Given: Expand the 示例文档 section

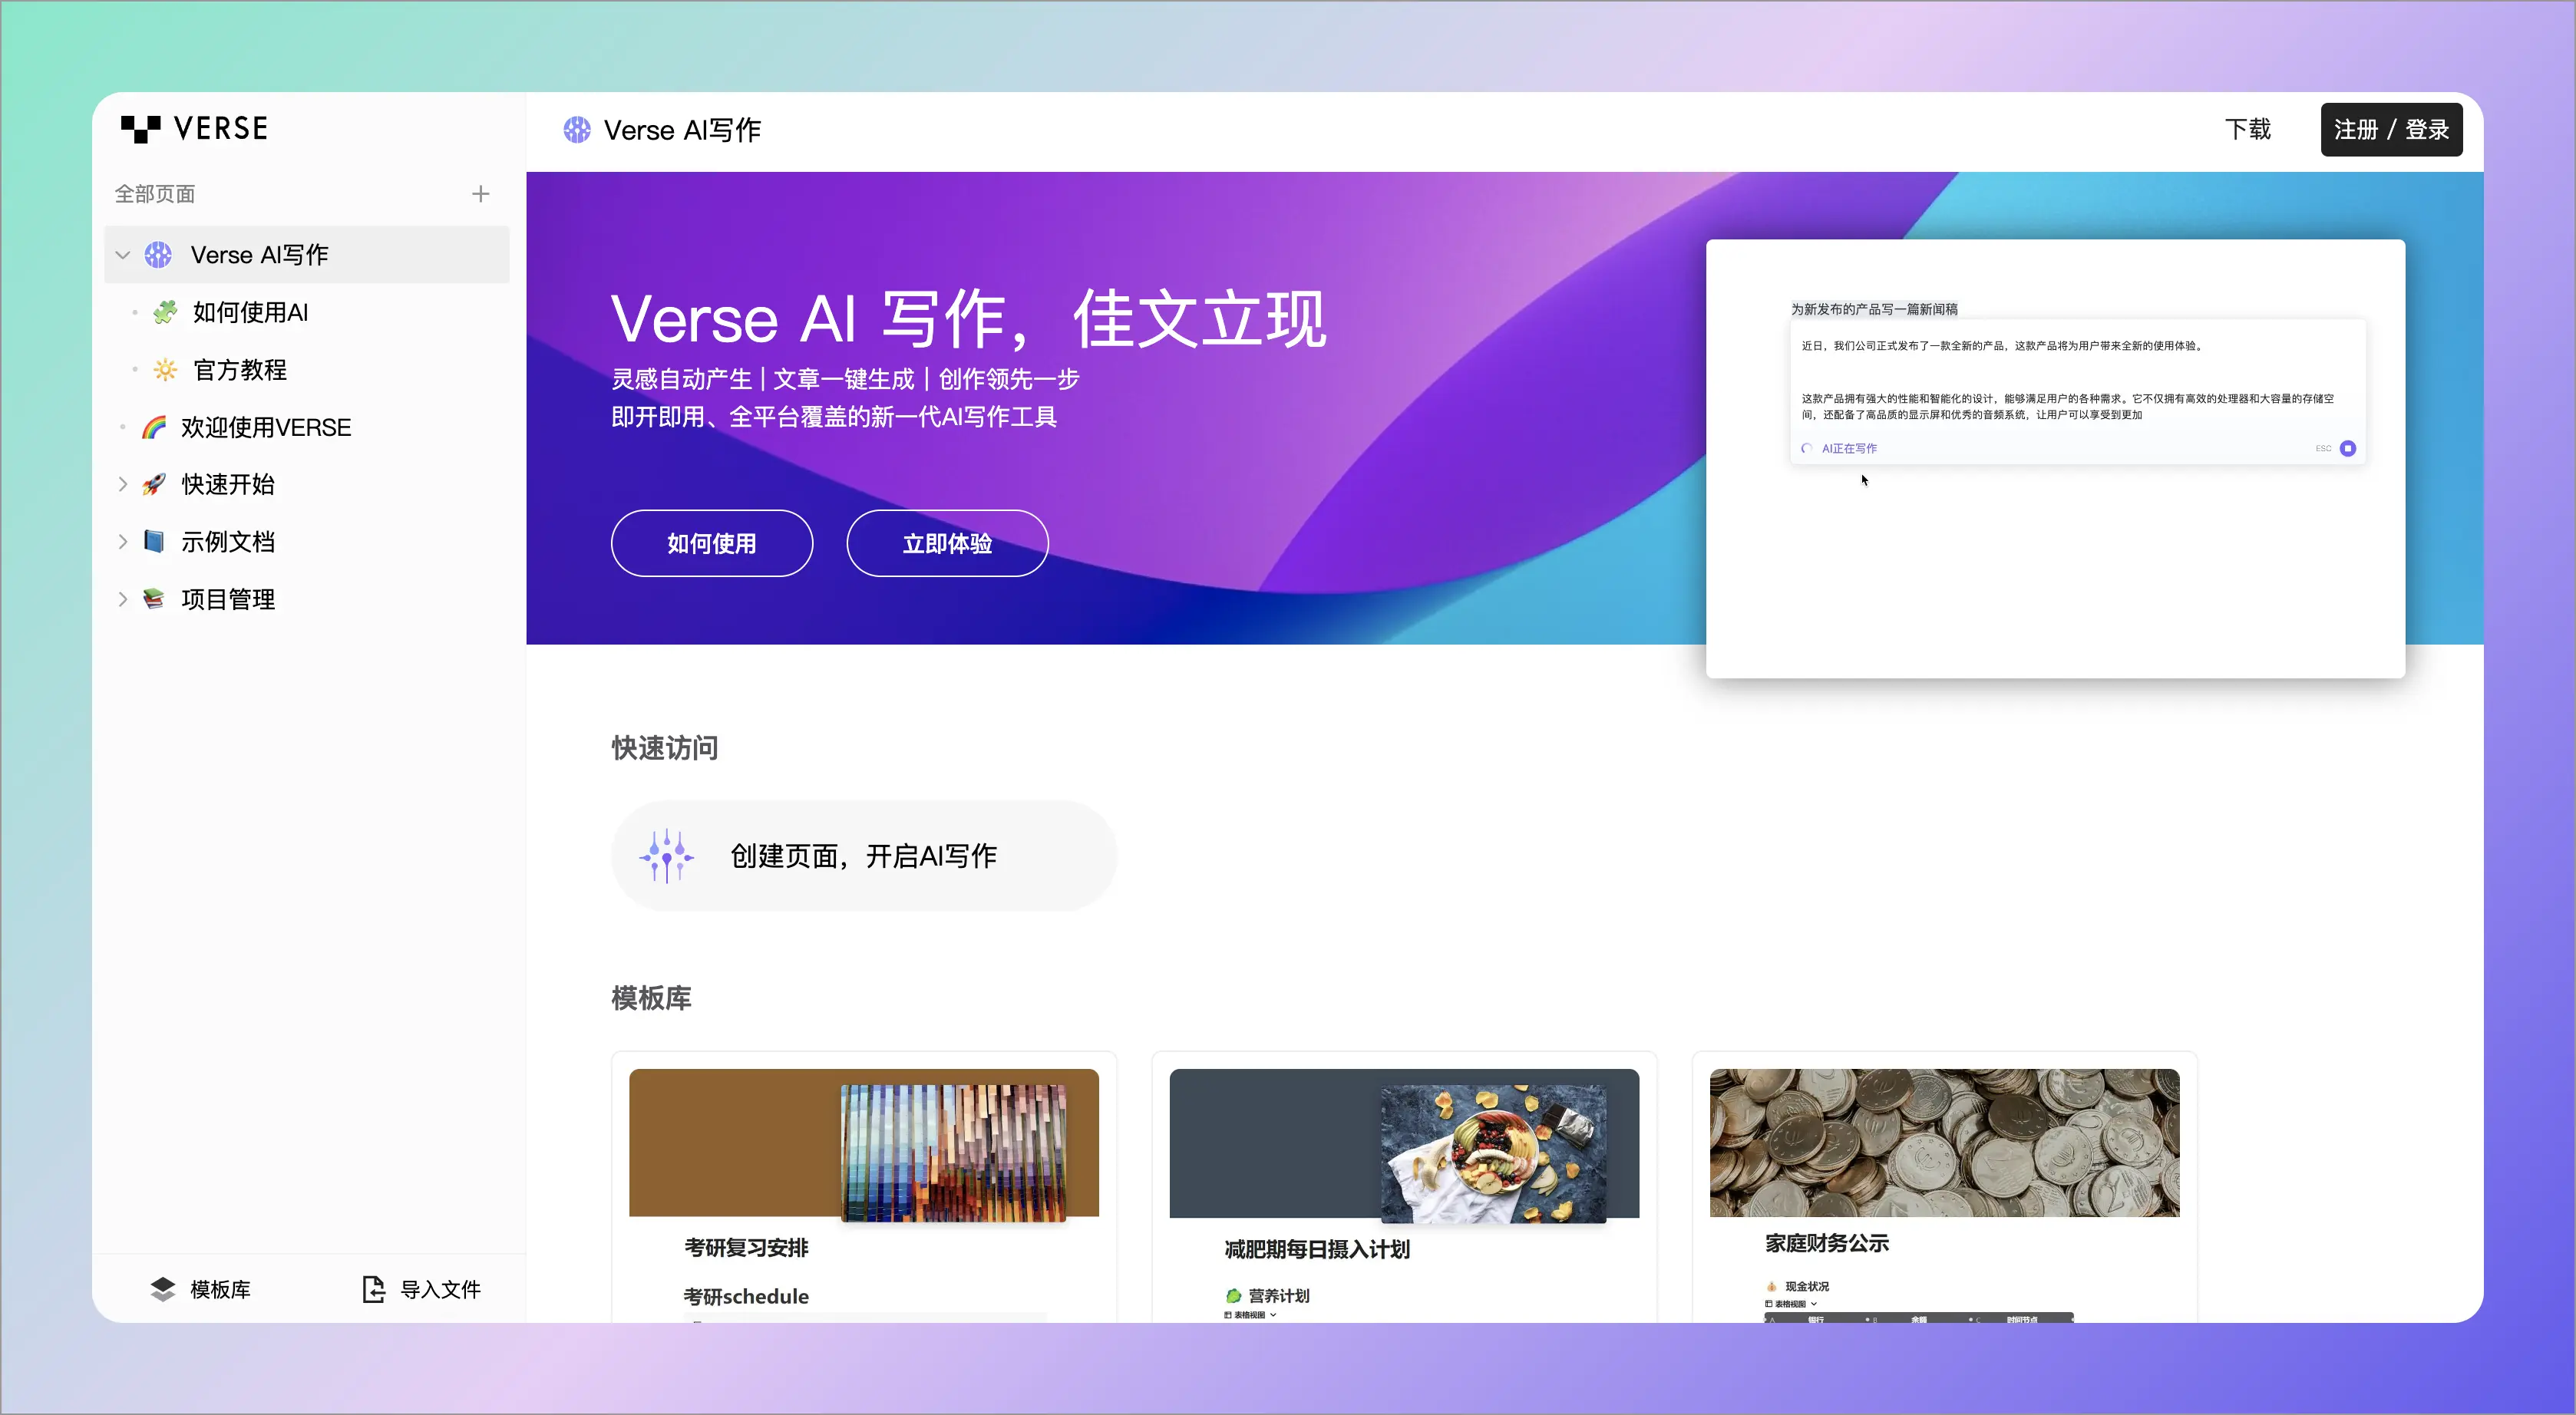Looking at the screenshot, I should (x=123, y=542).
